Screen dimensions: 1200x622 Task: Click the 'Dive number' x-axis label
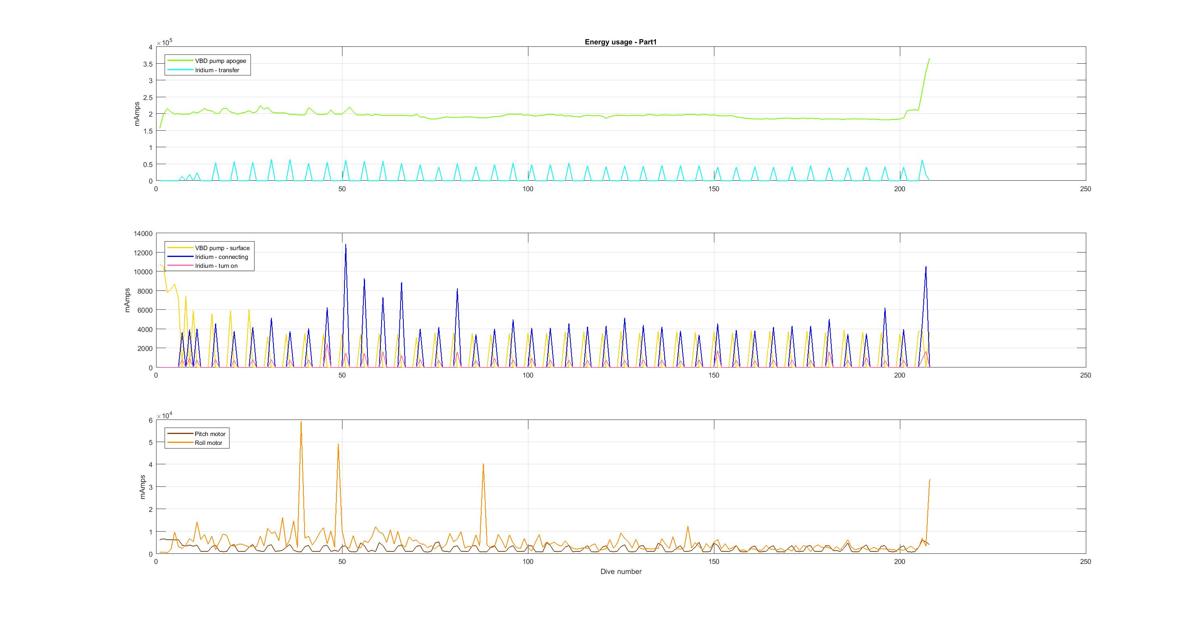point(620,572)
